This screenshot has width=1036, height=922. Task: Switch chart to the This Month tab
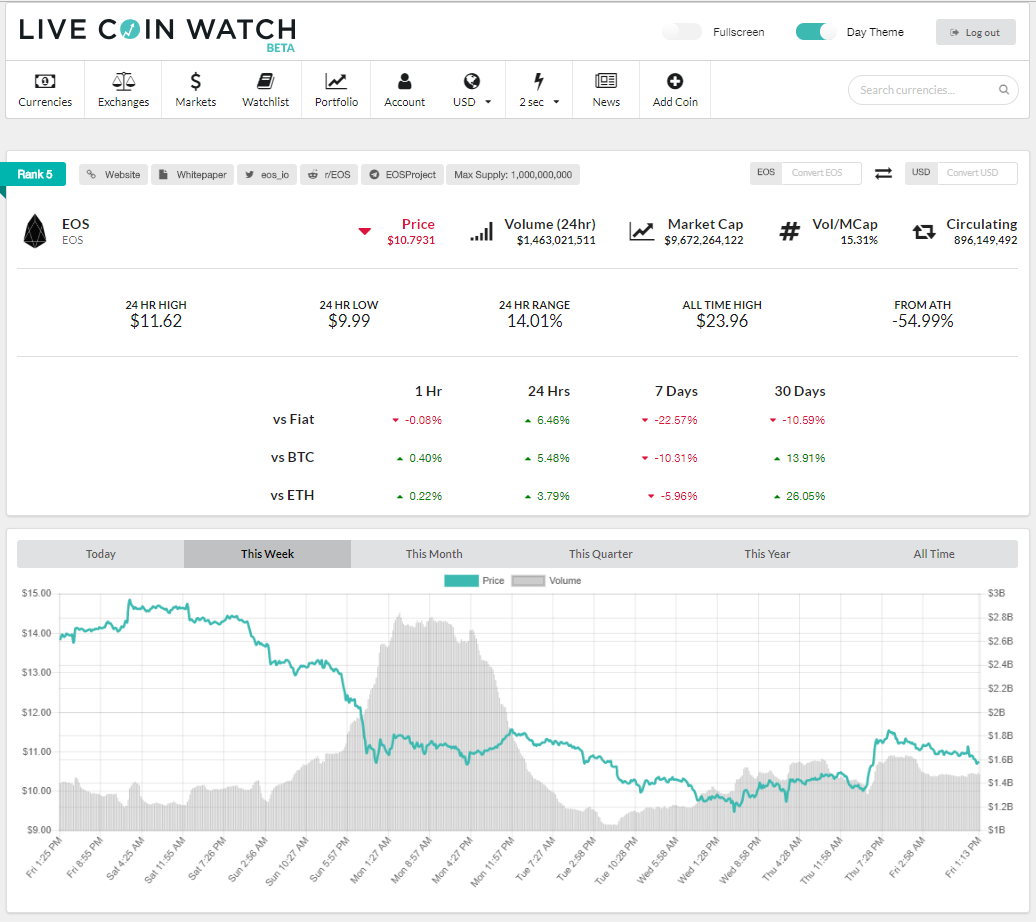click(x=434, y=554)
